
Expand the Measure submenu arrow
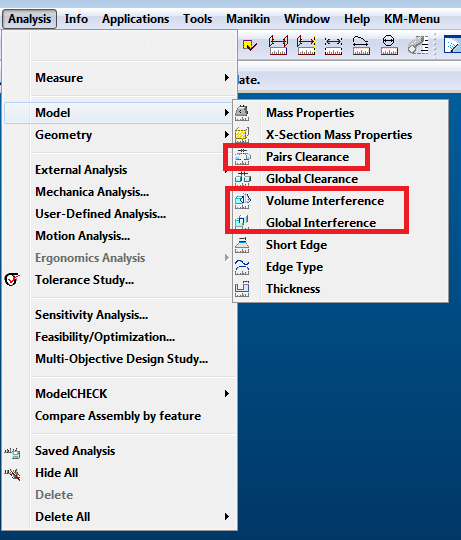(227, 78)
